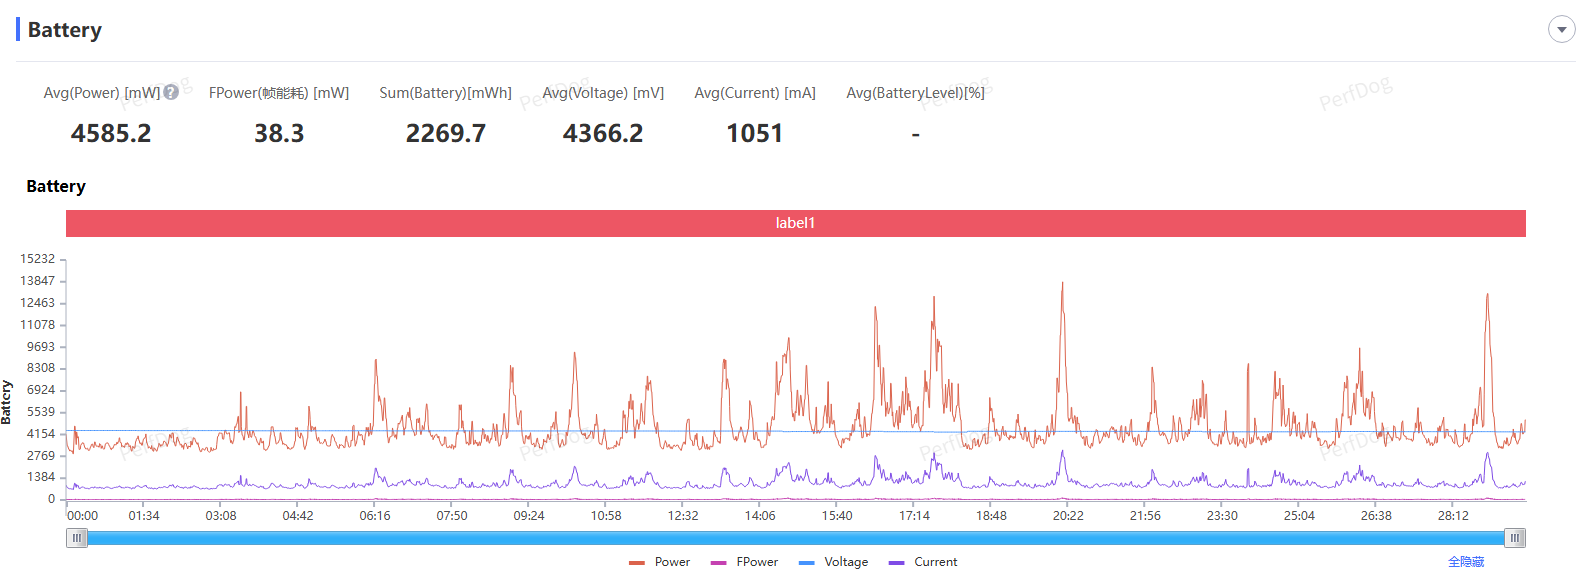Click the blue Voltage legend swatch

click(806, 563)
